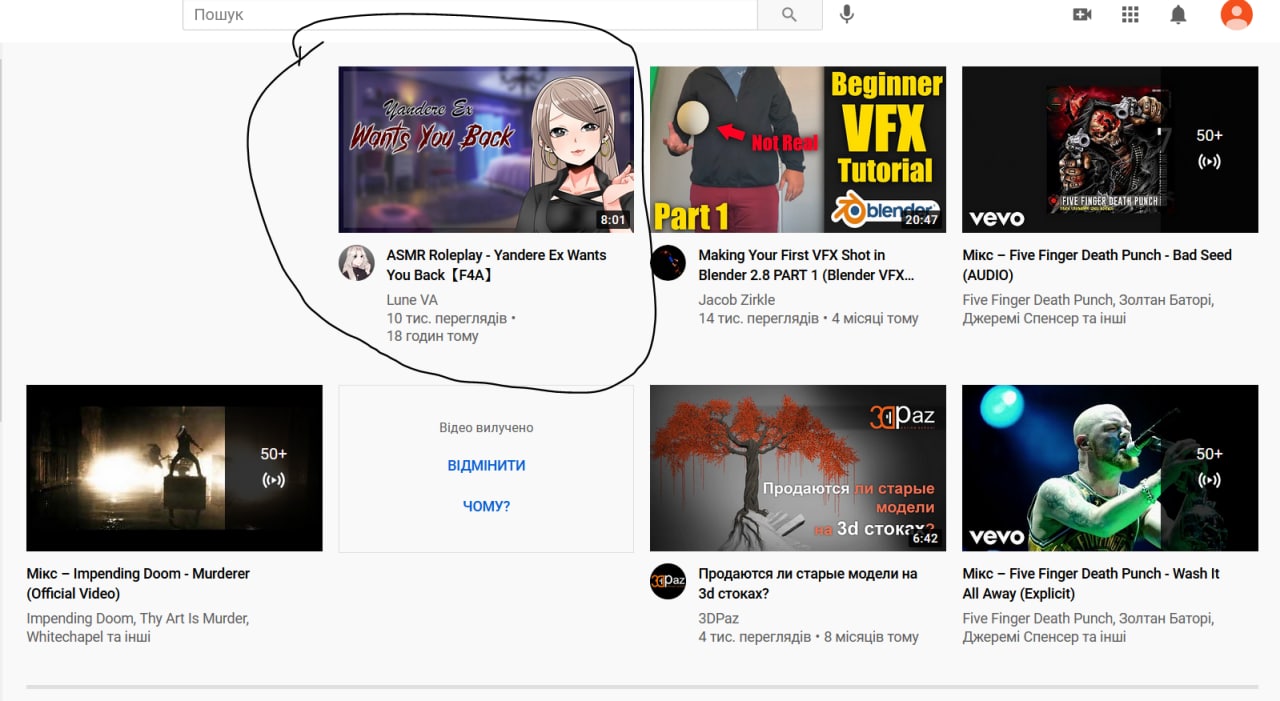Click ВІДМІНИТИ to undo video removal

[x=486, y=466]
